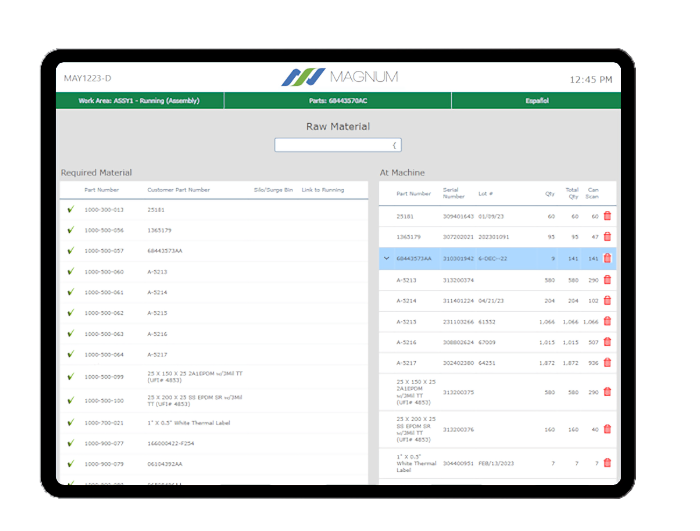Click trash icon for A-5217
The image size is (700, 531).
(x=607, y=363)
